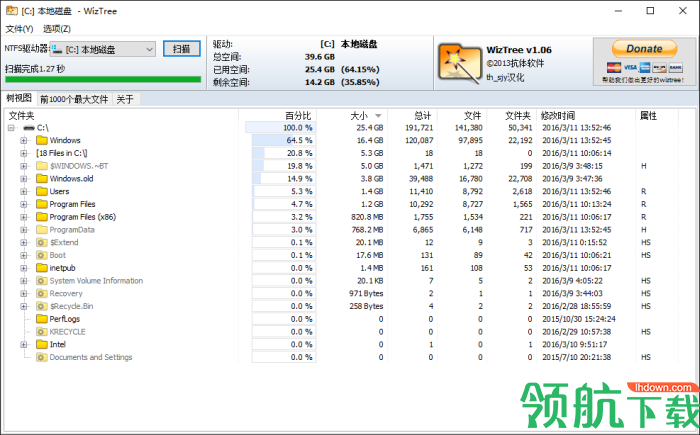
Task: Switch to the 树视图 tab
Action: click(x=19, y=99)
